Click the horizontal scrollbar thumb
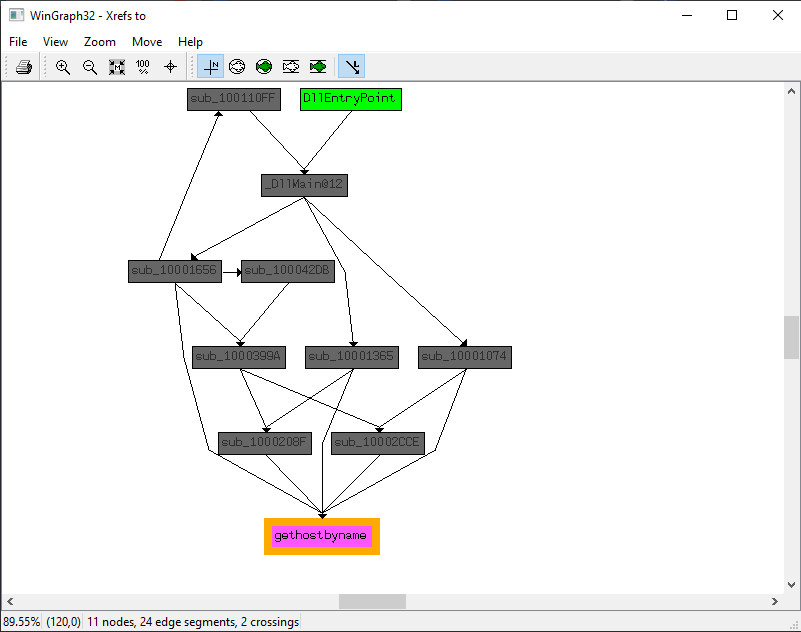 [372, 601]
